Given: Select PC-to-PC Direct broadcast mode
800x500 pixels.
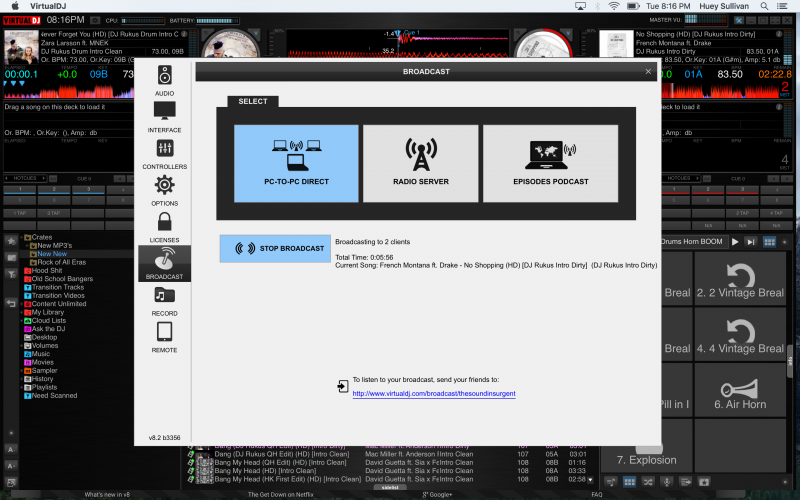Looking at the screenshot, I should point(296,163).
